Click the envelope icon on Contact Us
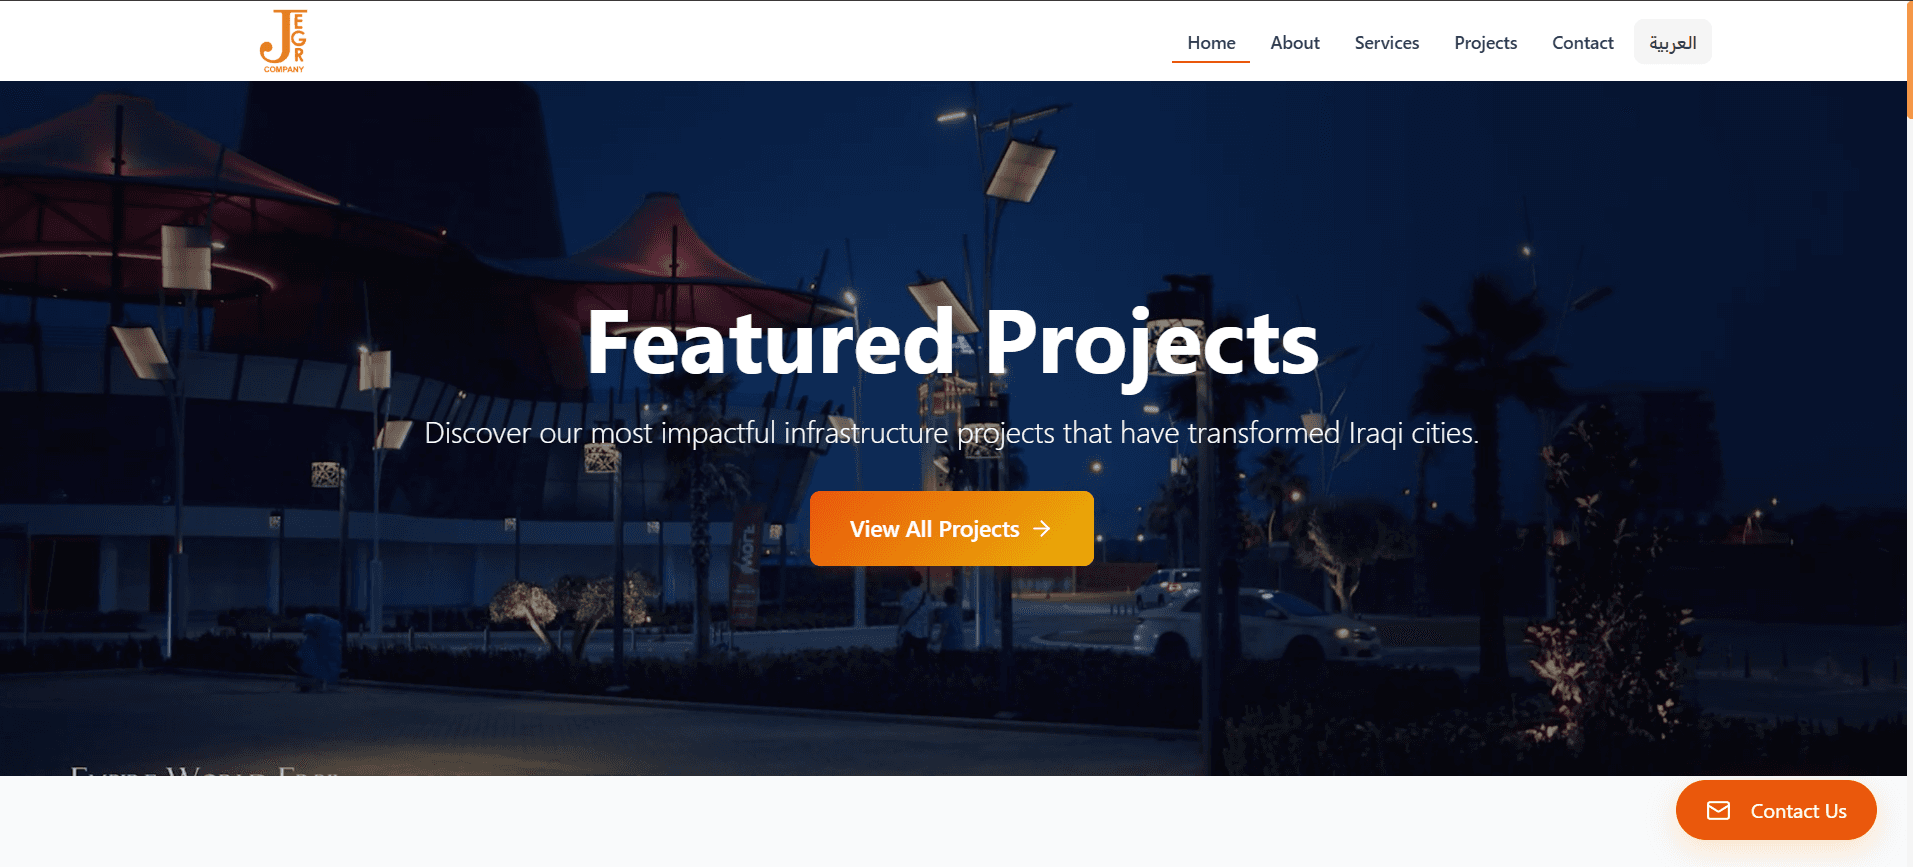This screenshot has width=1913, height=867. [x=1718, y=810]
